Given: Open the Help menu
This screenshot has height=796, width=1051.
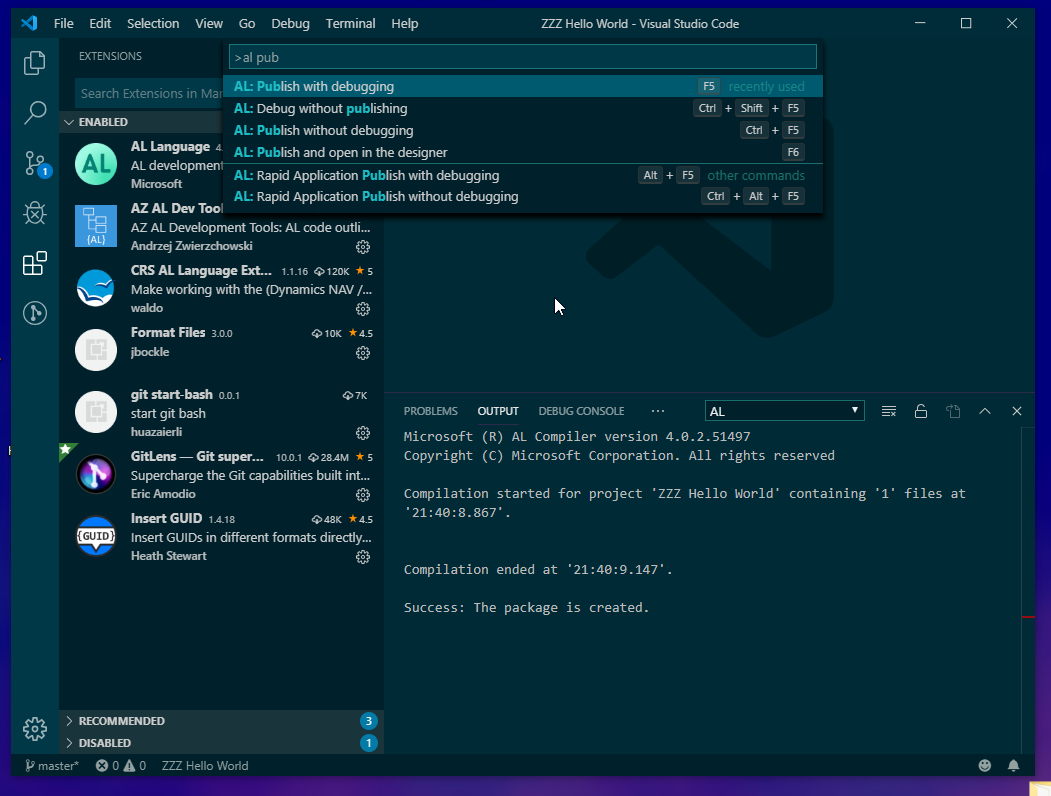Looking at the screenshot, I should pyautogui.click(x=404, y=23).
